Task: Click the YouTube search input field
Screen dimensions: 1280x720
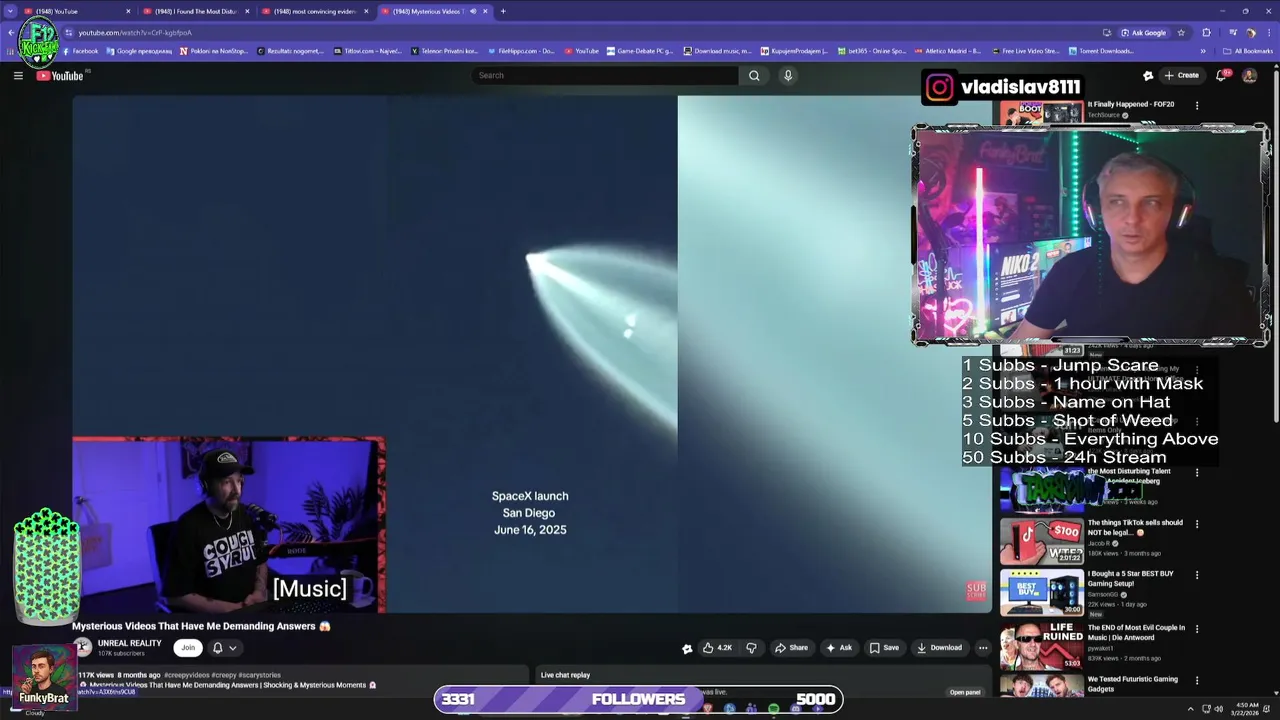Action: point(605,75)
